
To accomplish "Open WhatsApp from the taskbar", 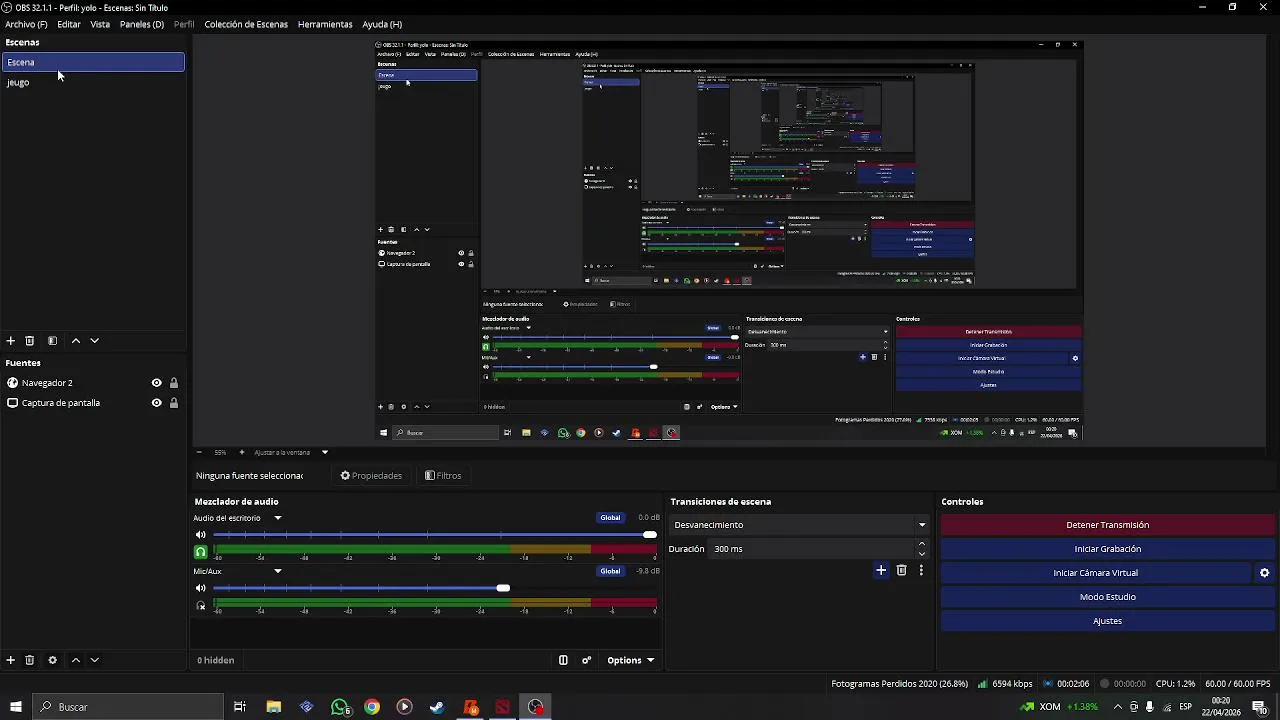I will [340, 707].
